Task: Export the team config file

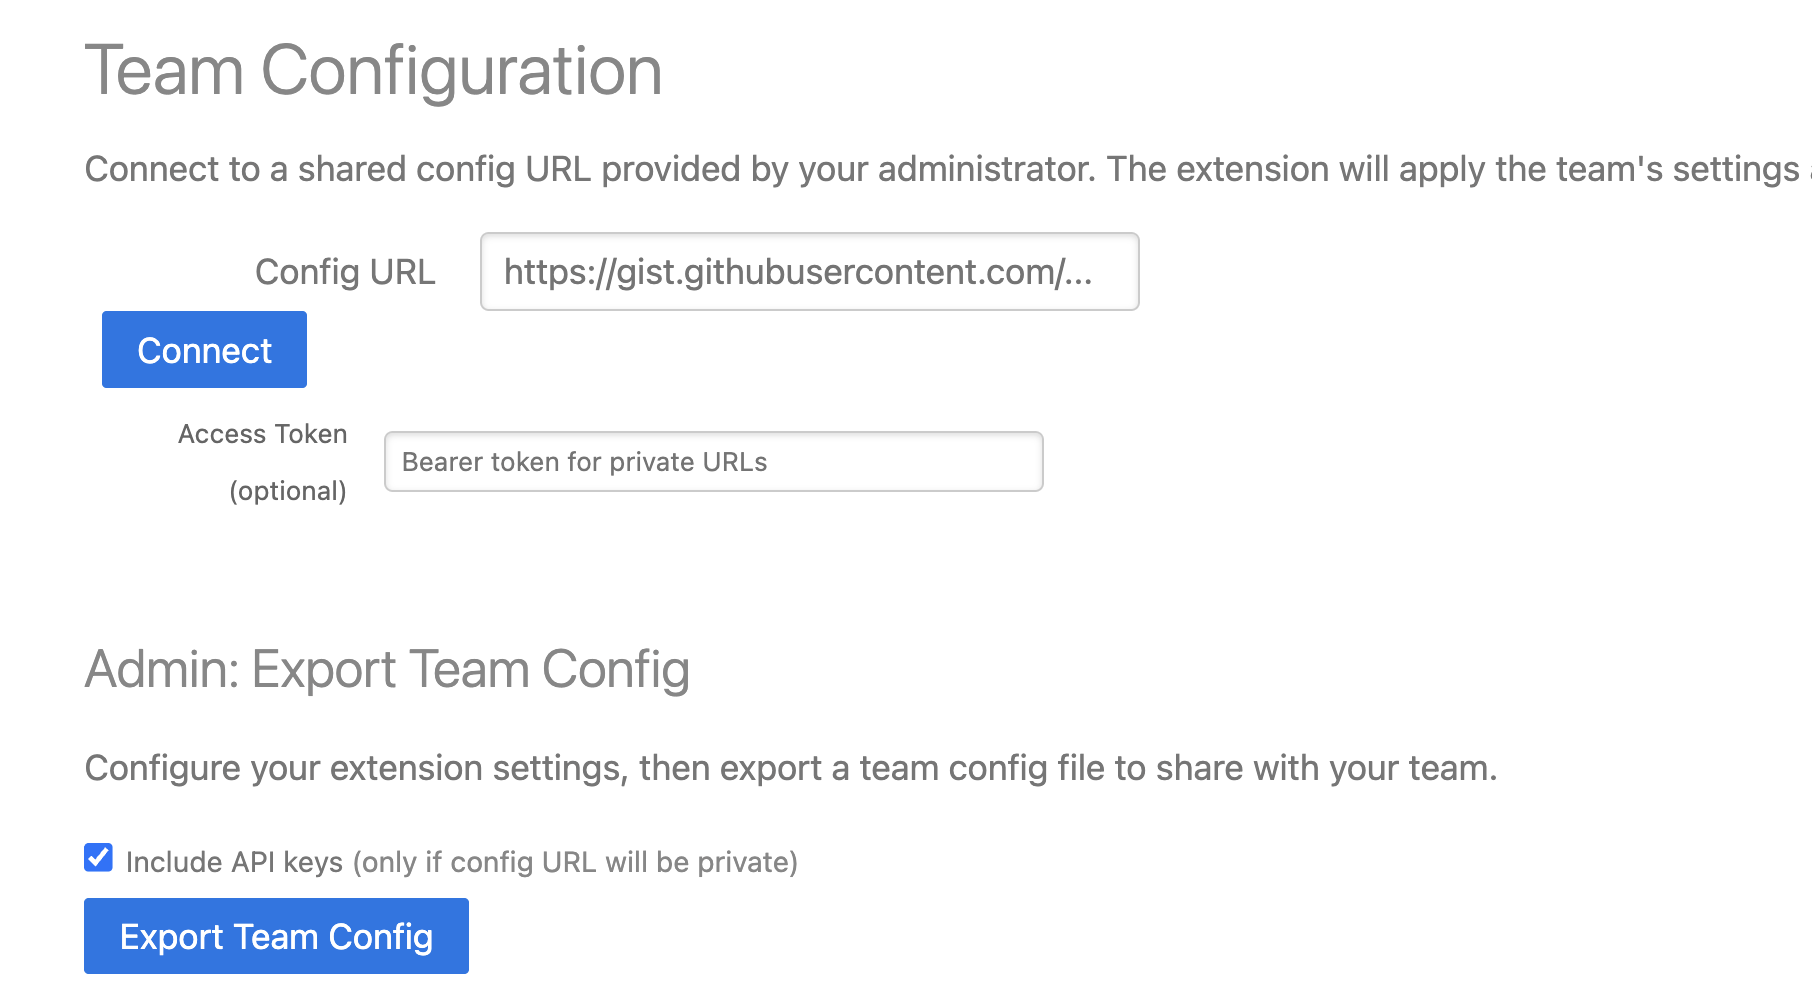Action: point(276,936)
